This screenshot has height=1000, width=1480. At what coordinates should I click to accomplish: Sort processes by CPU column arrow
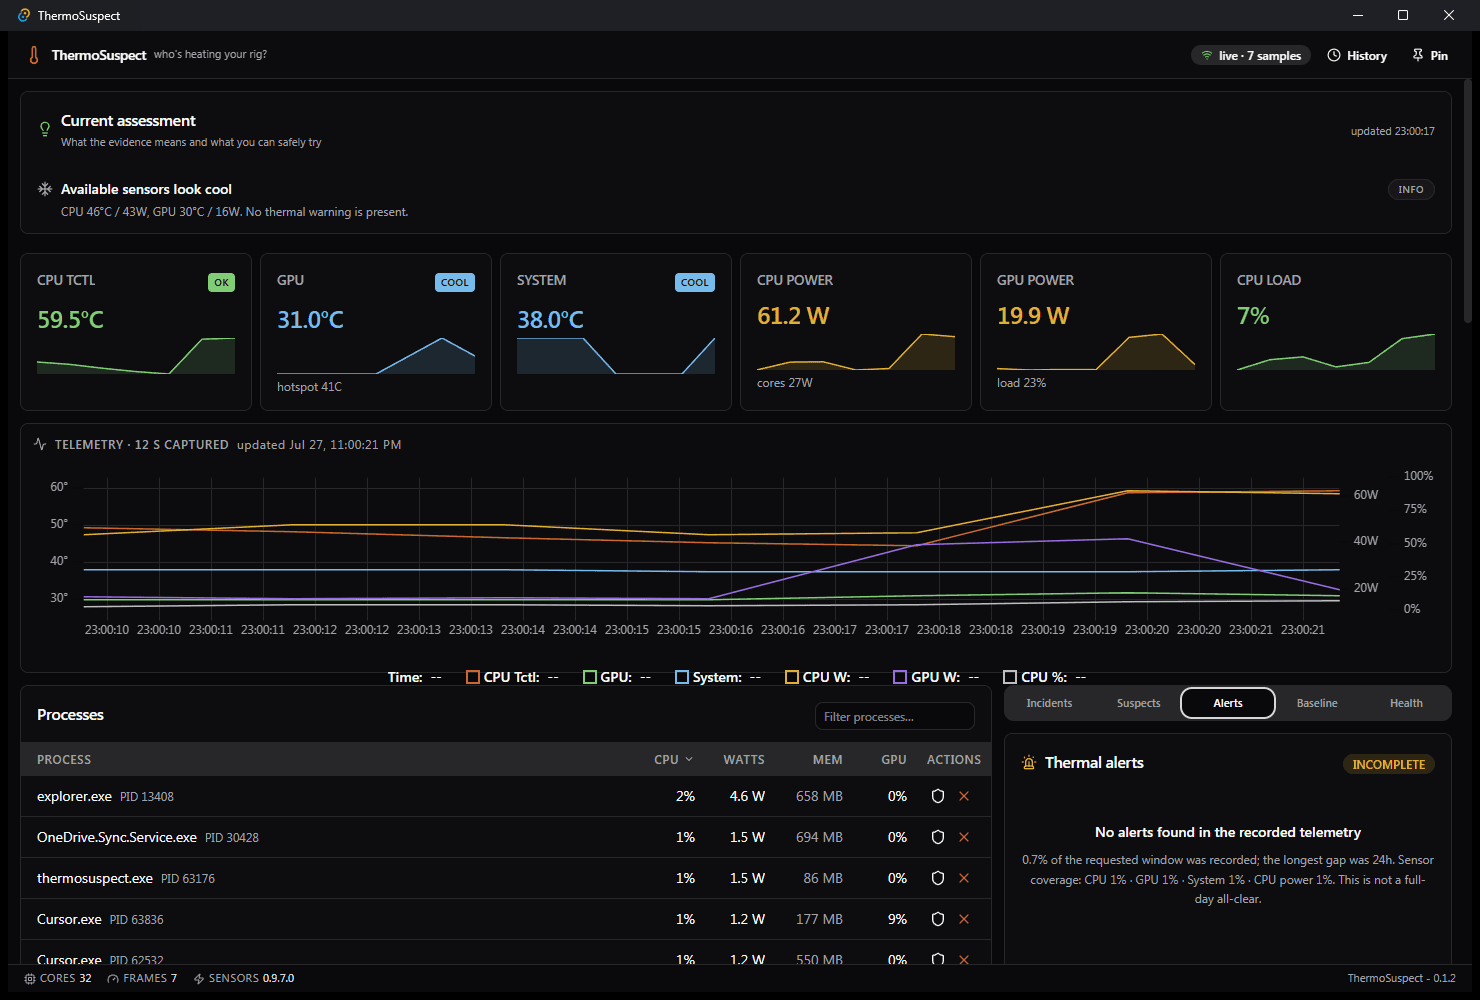point(689,760)
